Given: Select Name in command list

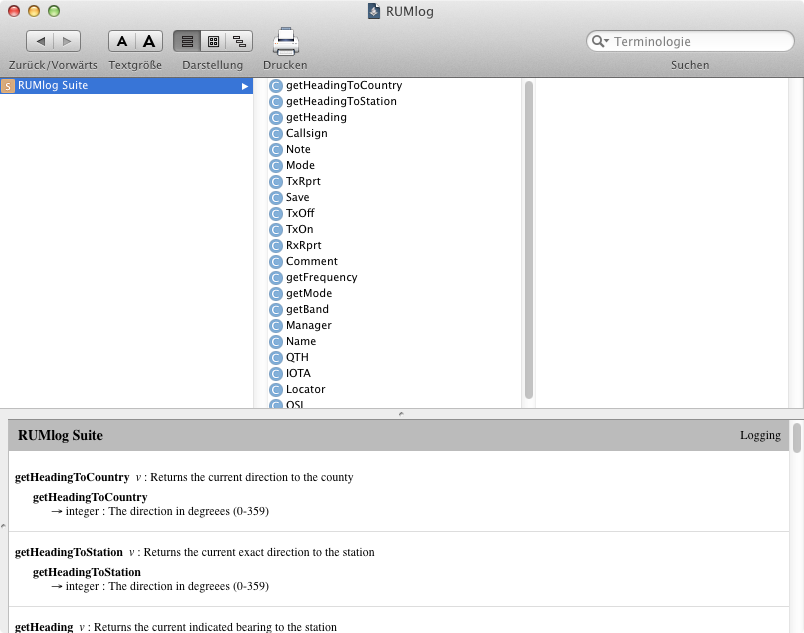Looking at the screenshot, I should point(301,341).
